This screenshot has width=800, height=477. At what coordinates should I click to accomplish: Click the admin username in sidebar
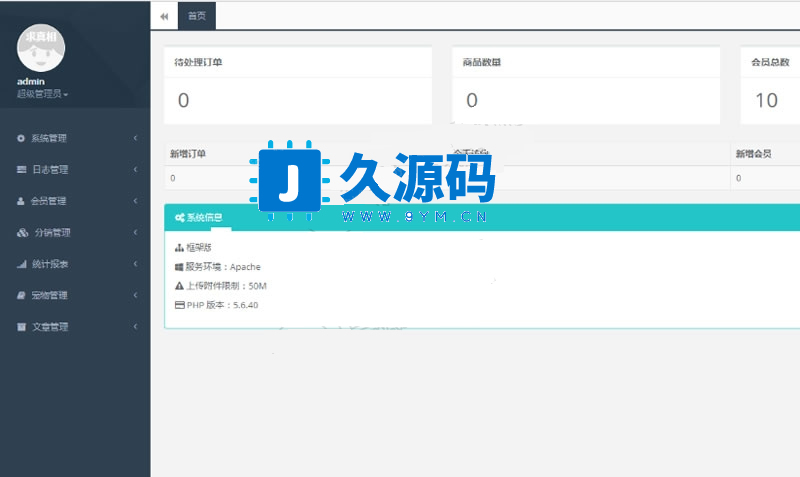pos(31,81)
